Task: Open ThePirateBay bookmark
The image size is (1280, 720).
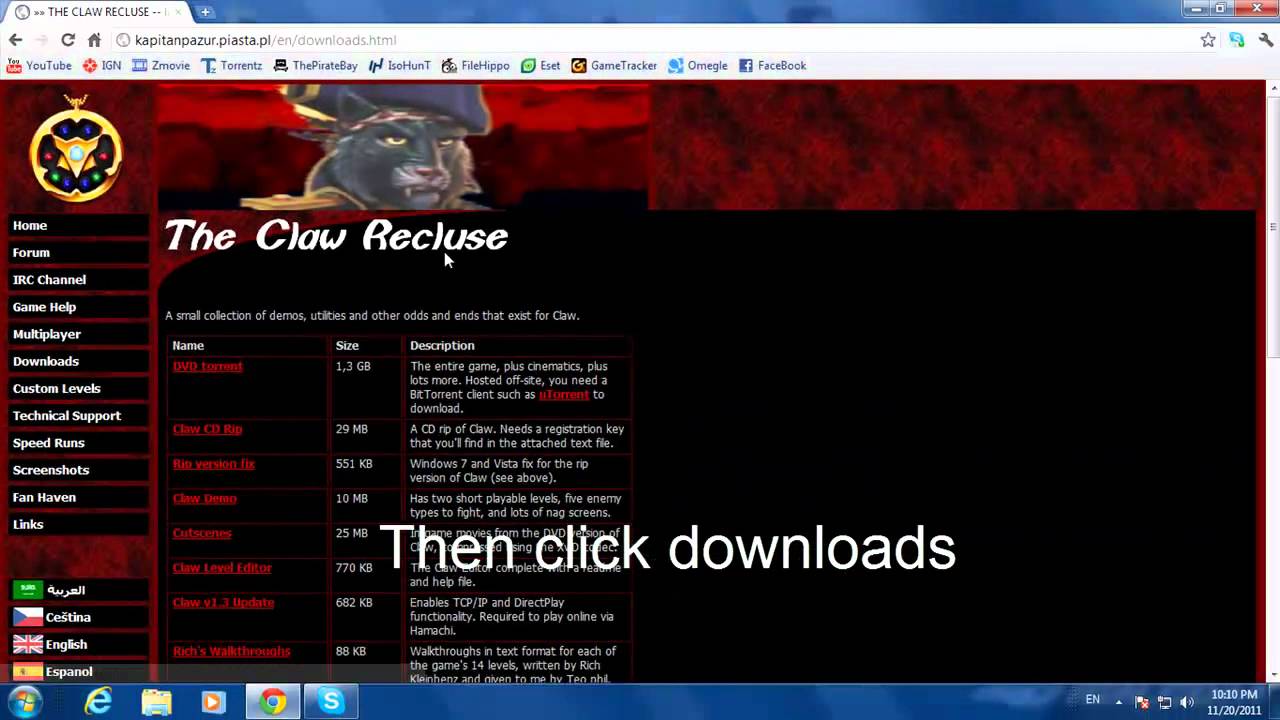Action: tap(315, 65)
